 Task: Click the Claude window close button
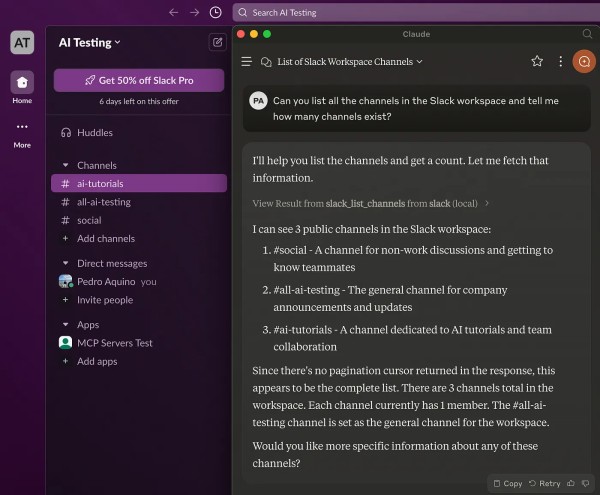pyautogui.click(x=241, y=34)
